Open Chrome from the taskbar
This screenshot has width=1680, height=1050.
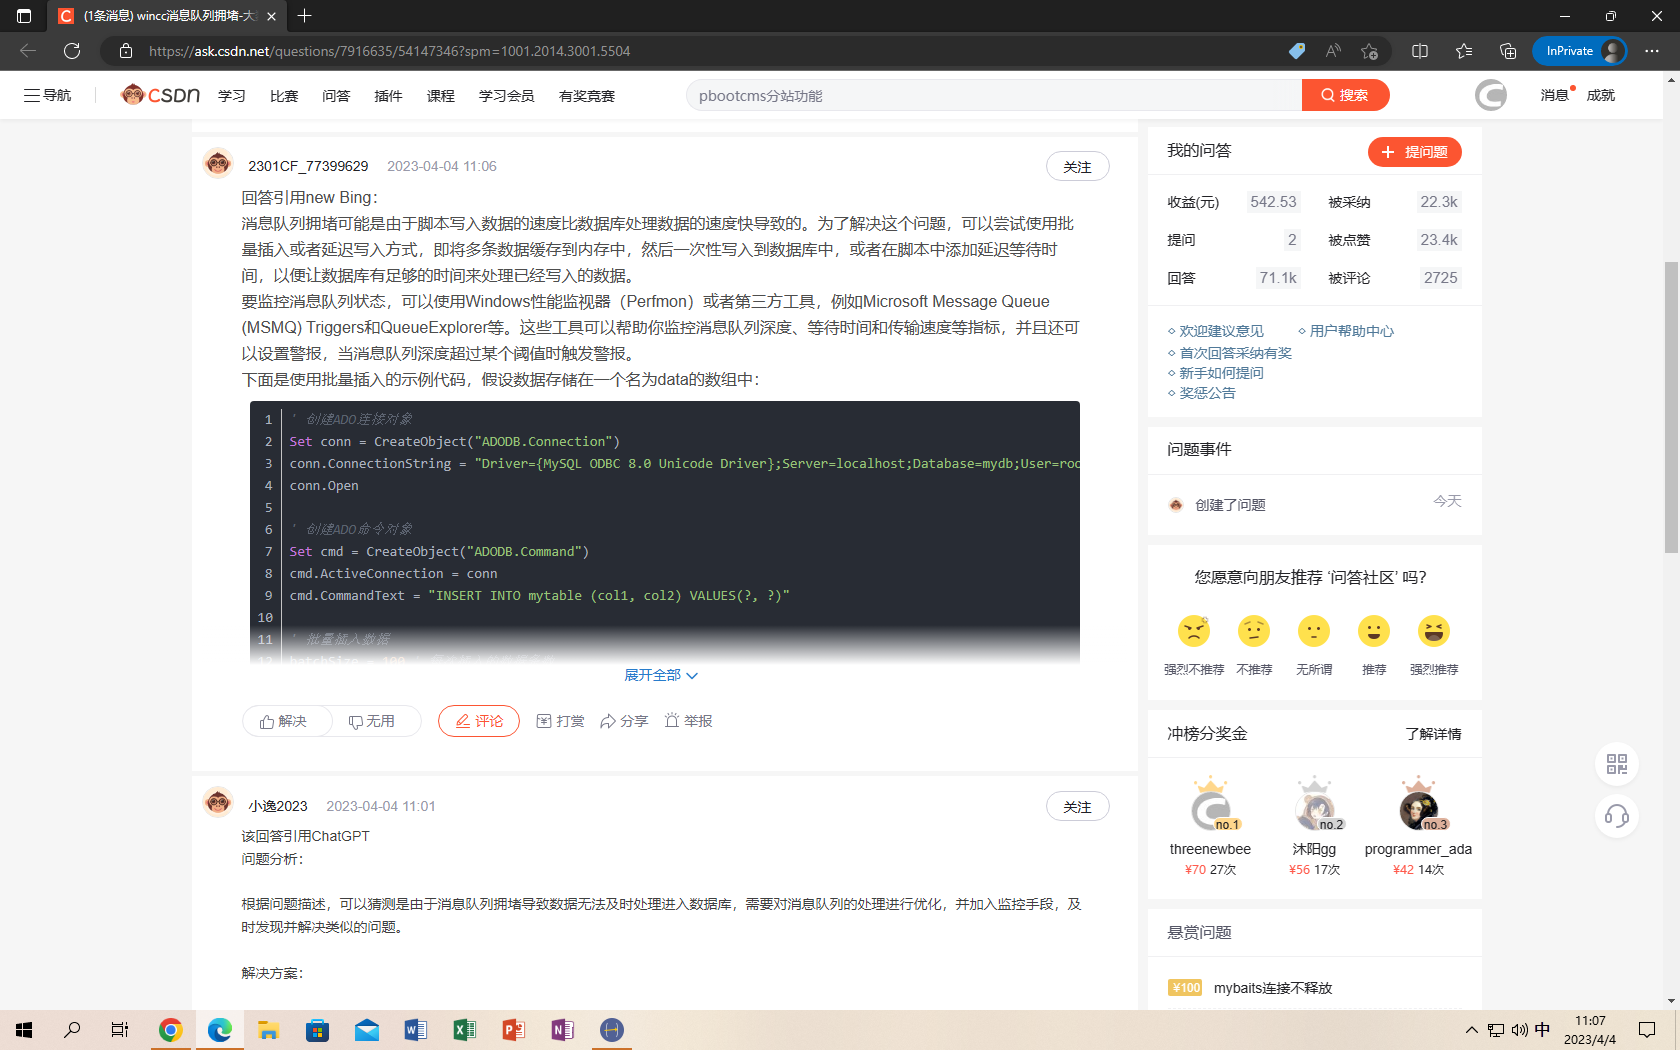point(170,1030)
